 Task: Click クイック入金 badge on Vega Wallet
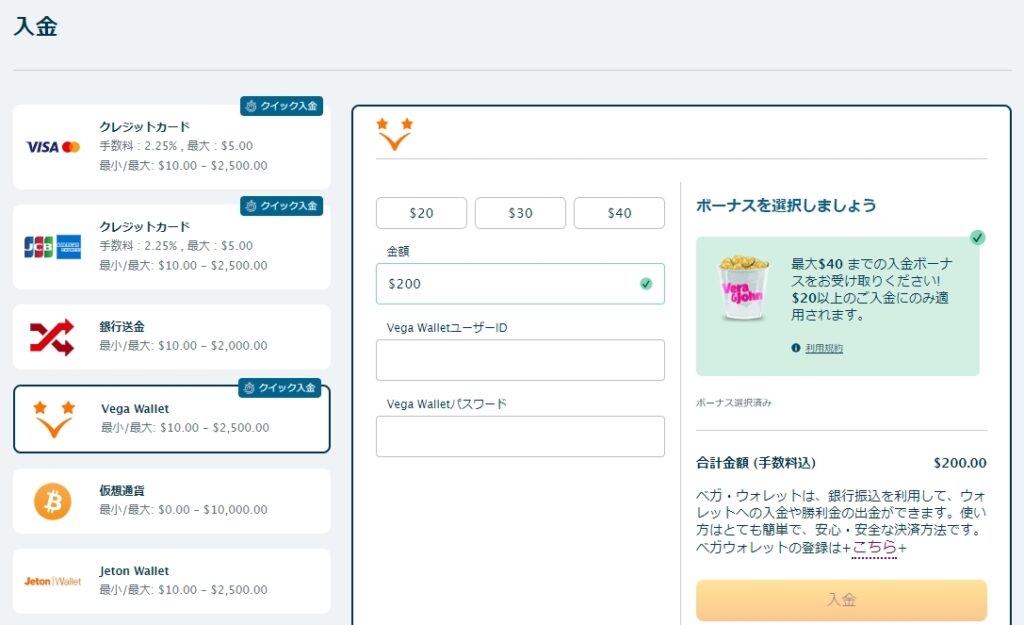280,388
